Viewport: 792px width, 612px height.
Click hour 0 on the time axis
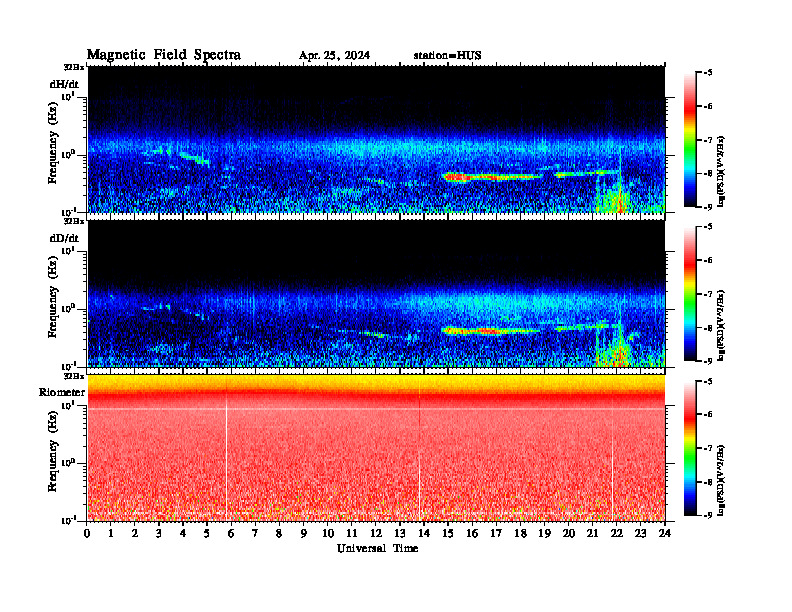[87, 534]
